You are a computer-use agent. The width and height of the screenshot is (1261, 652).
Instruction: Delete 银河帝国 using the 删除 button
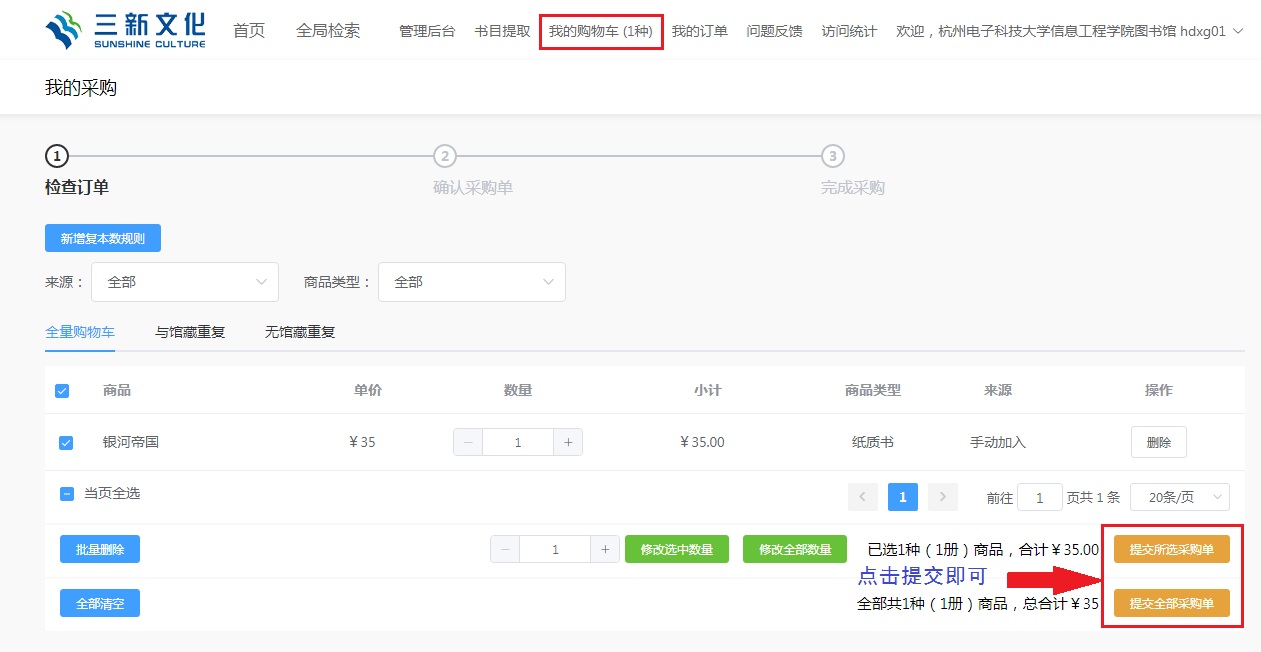(1158, 442)
